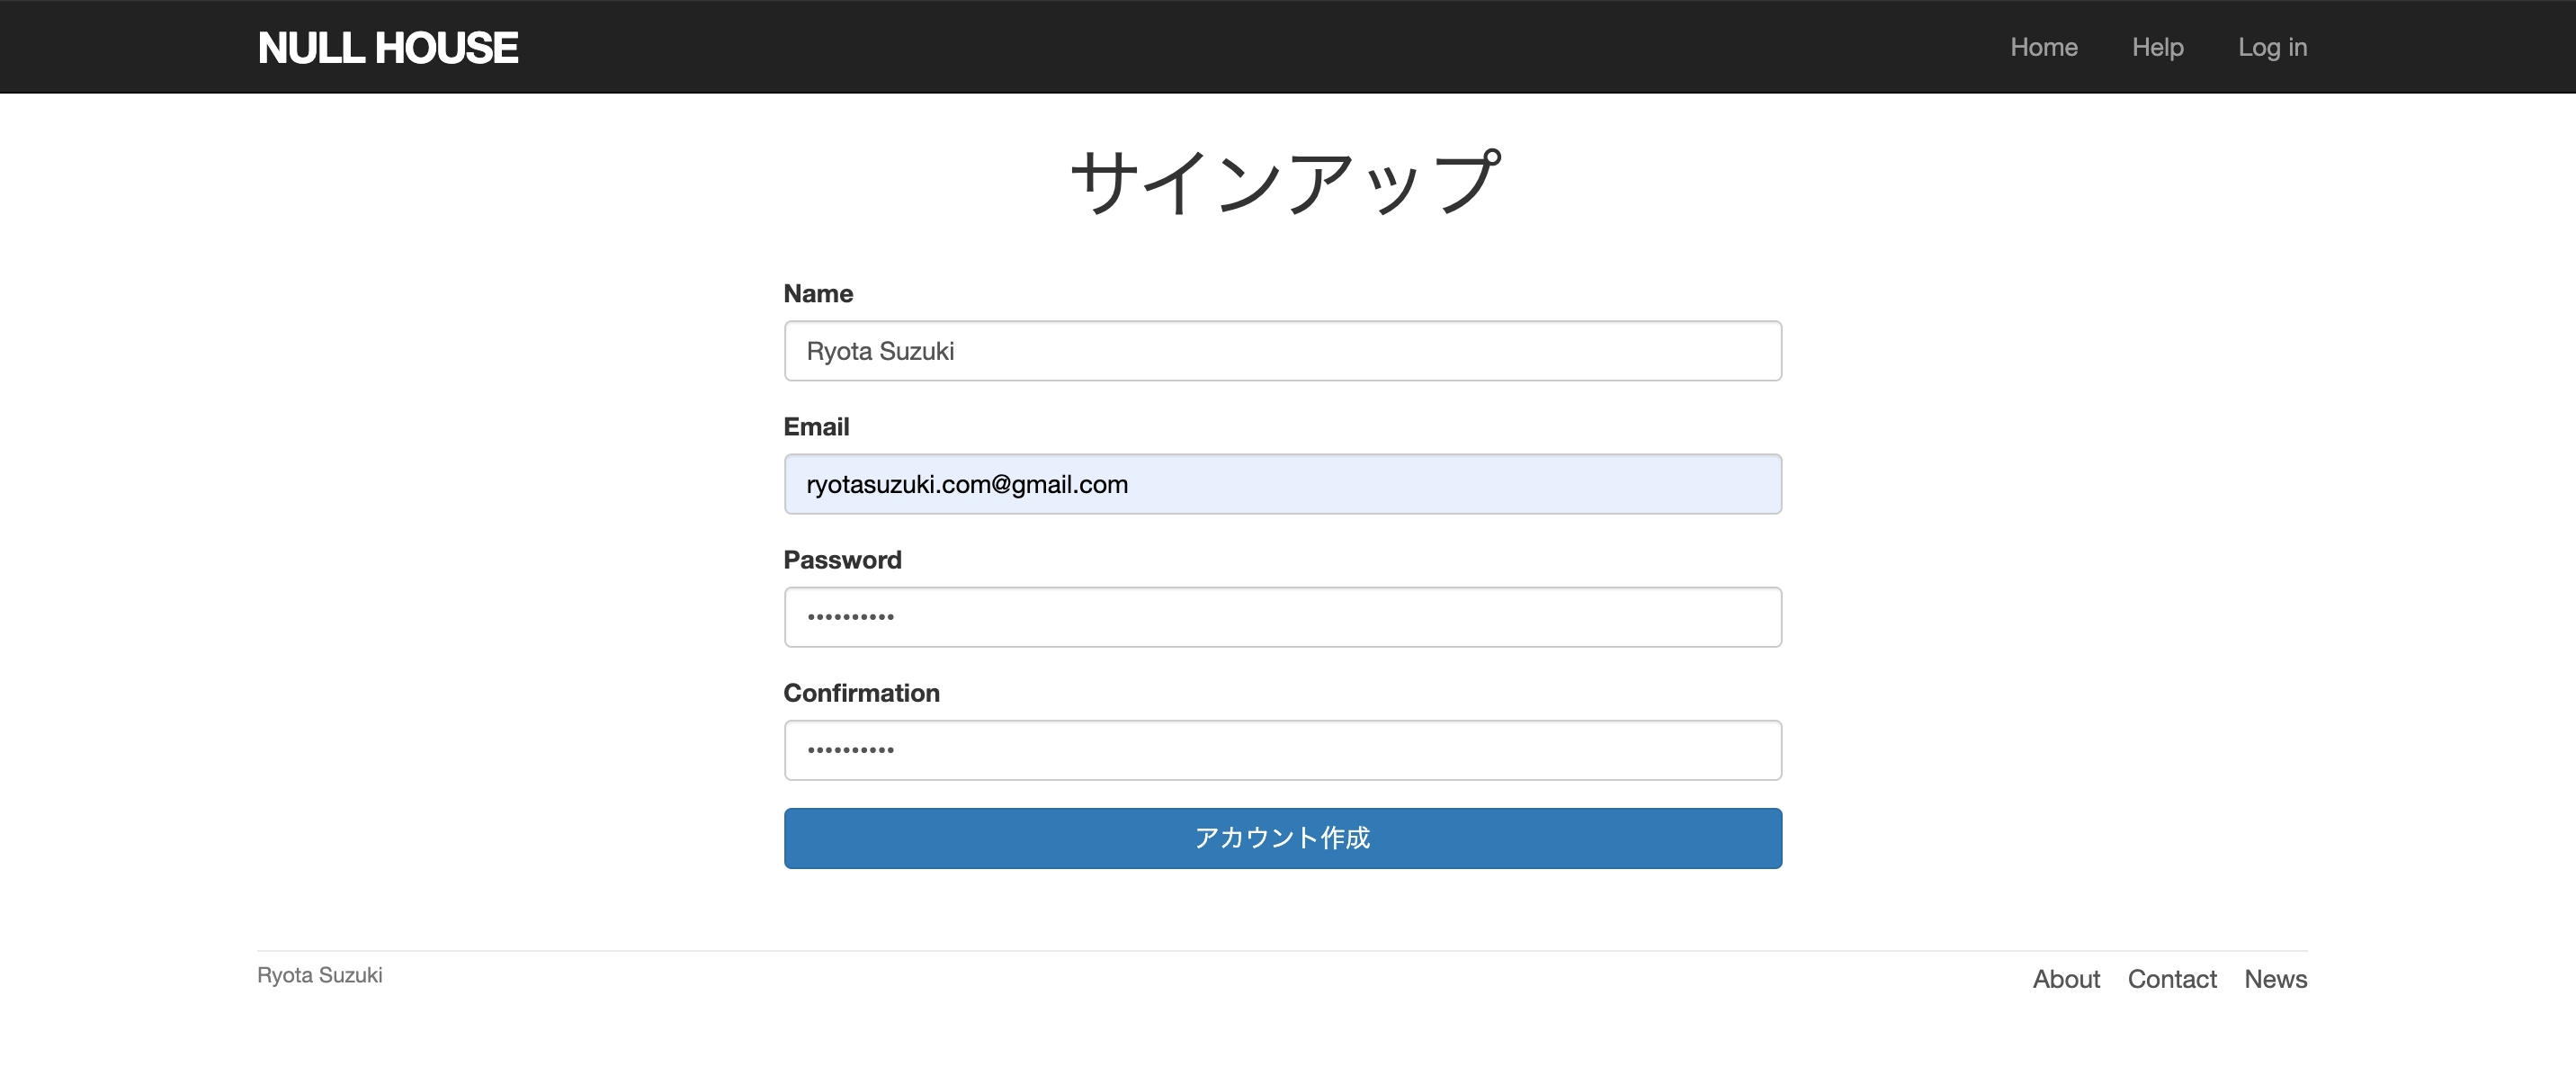
Task: Click the Log in link
Action: pos(2272,46)
